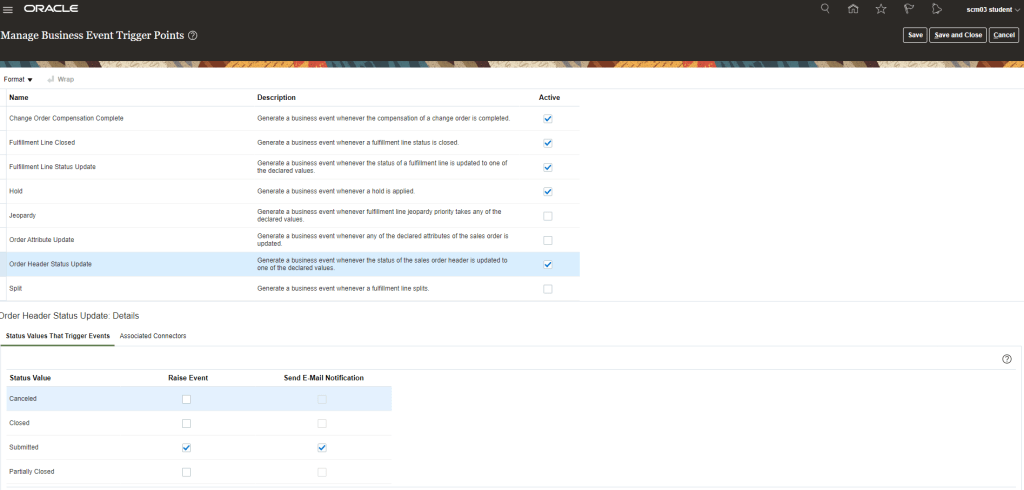The width and height of the screenshot is (1024, 490).
Task: Open the Watchlist flag icon
Action: (909, 9)
